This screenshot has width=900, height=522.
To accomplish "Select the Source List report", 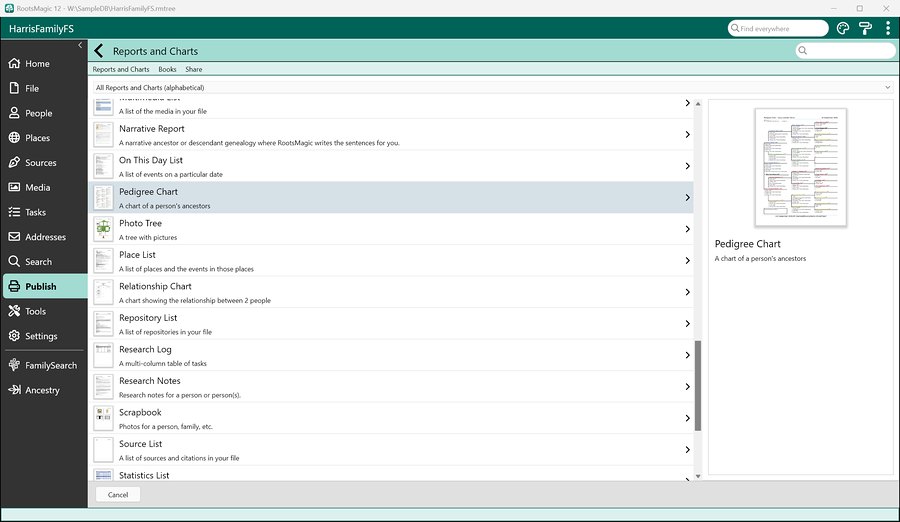I will pyautogui.click(x=391, y=450).
